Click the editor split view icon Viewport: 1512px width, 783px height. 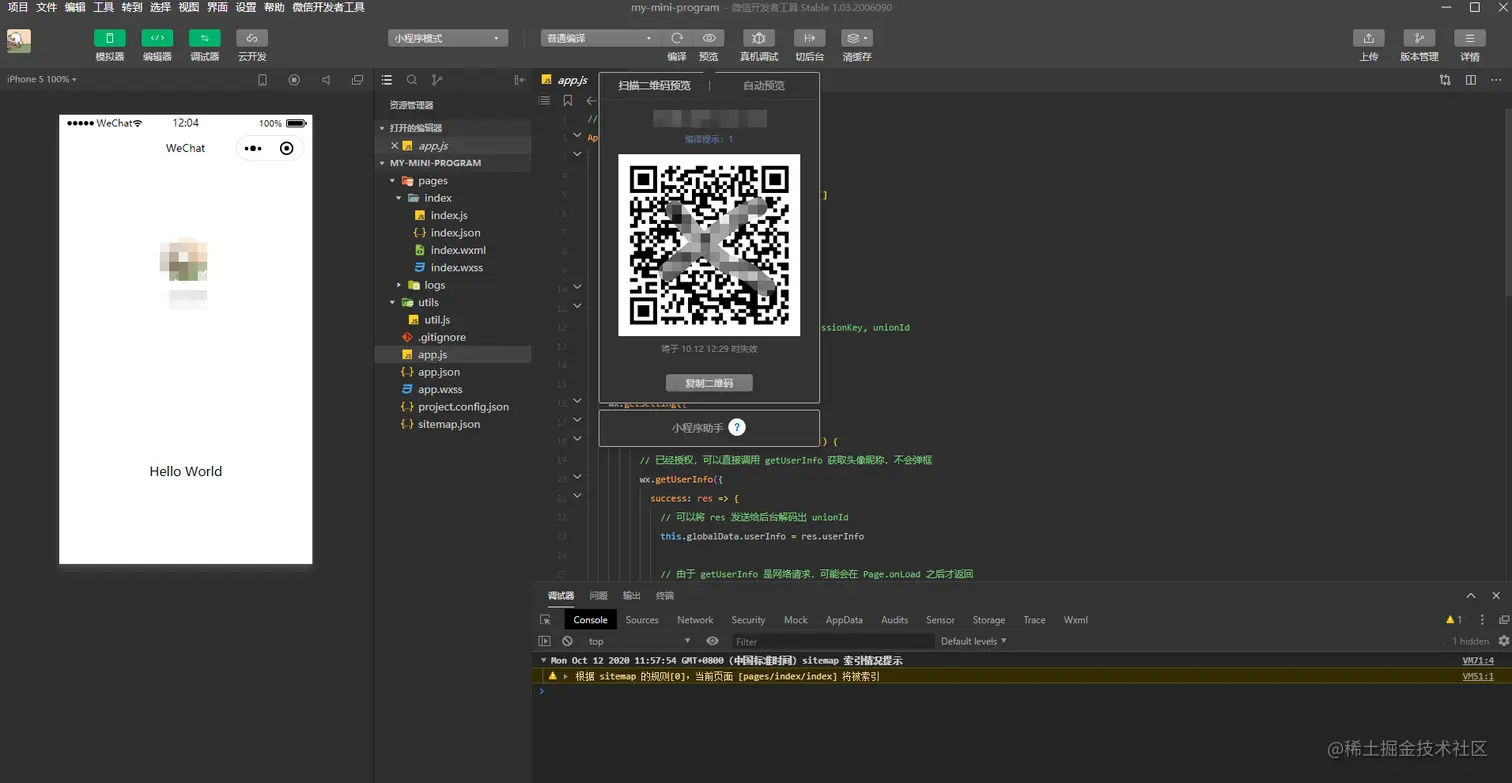(1470, 80)
